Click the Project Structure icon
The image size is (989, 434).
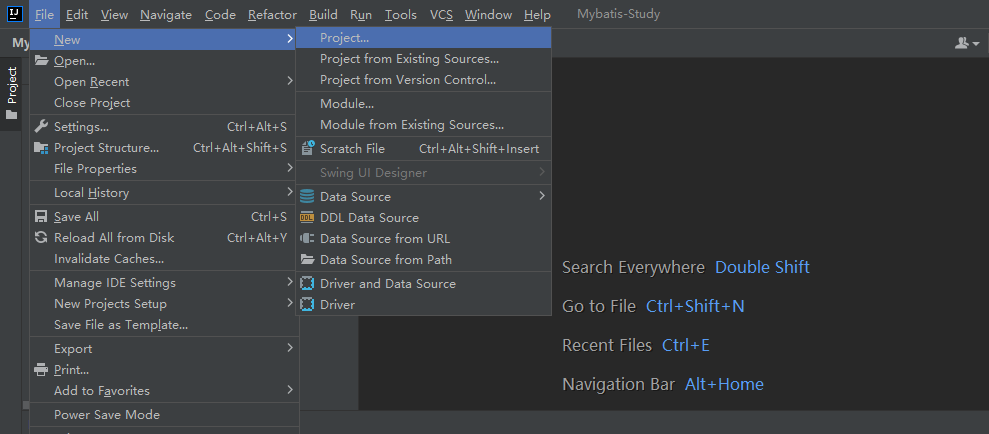(41, 148)
